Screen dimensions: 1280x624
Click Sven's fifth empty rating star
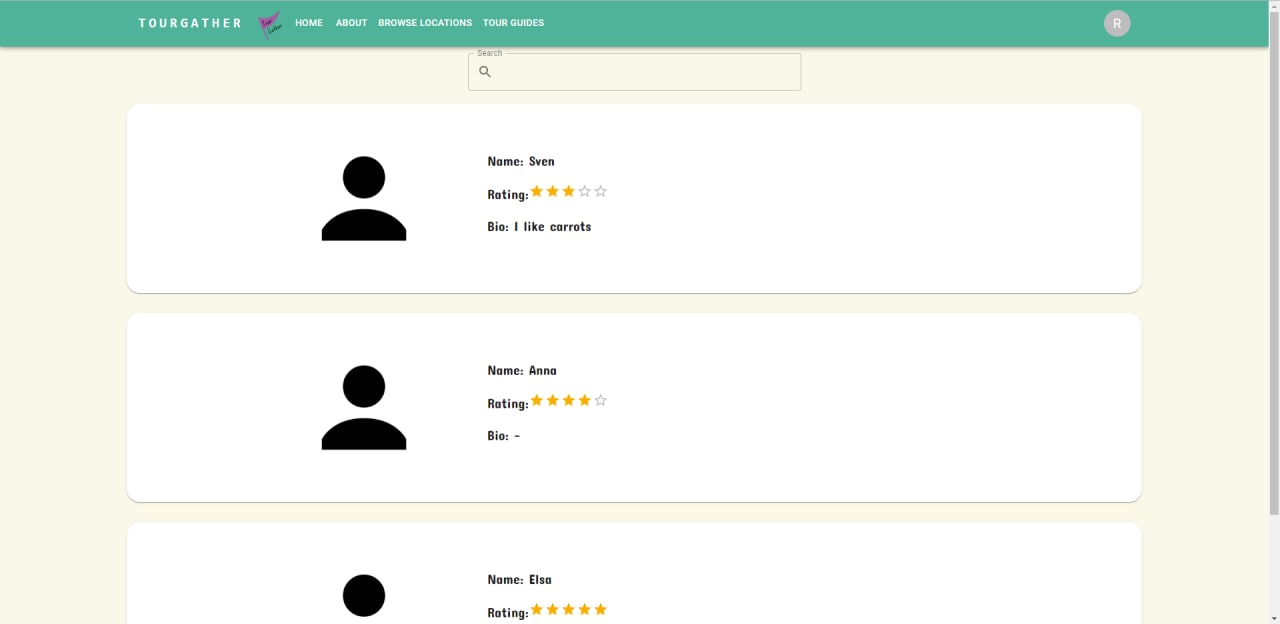601,191
